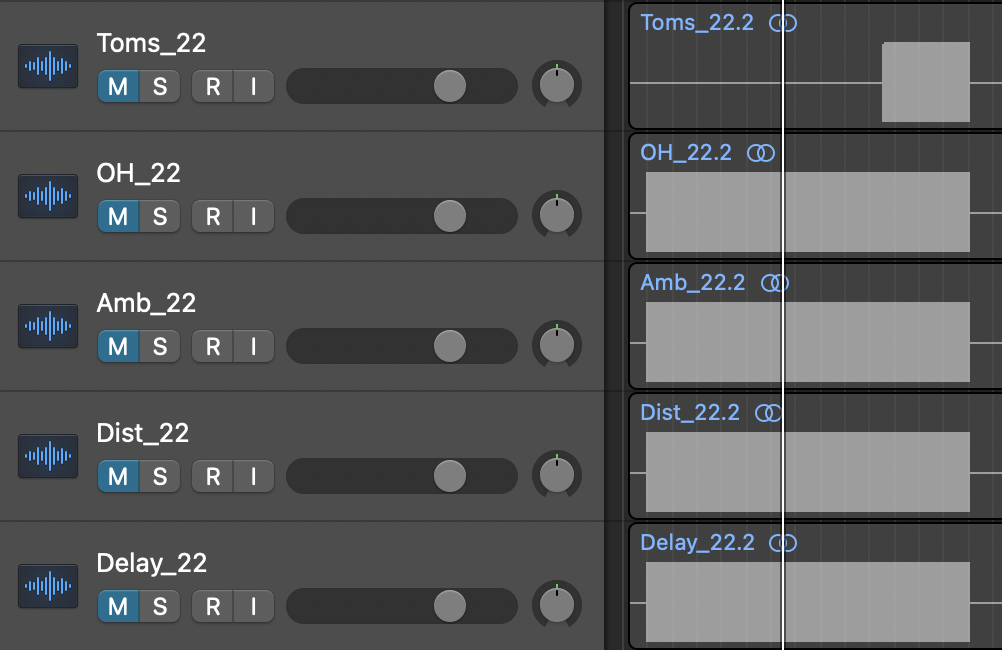Click the loop icon on Delay_22.2 region
The width and height of the screenshot is (1002, 650).
783,543
